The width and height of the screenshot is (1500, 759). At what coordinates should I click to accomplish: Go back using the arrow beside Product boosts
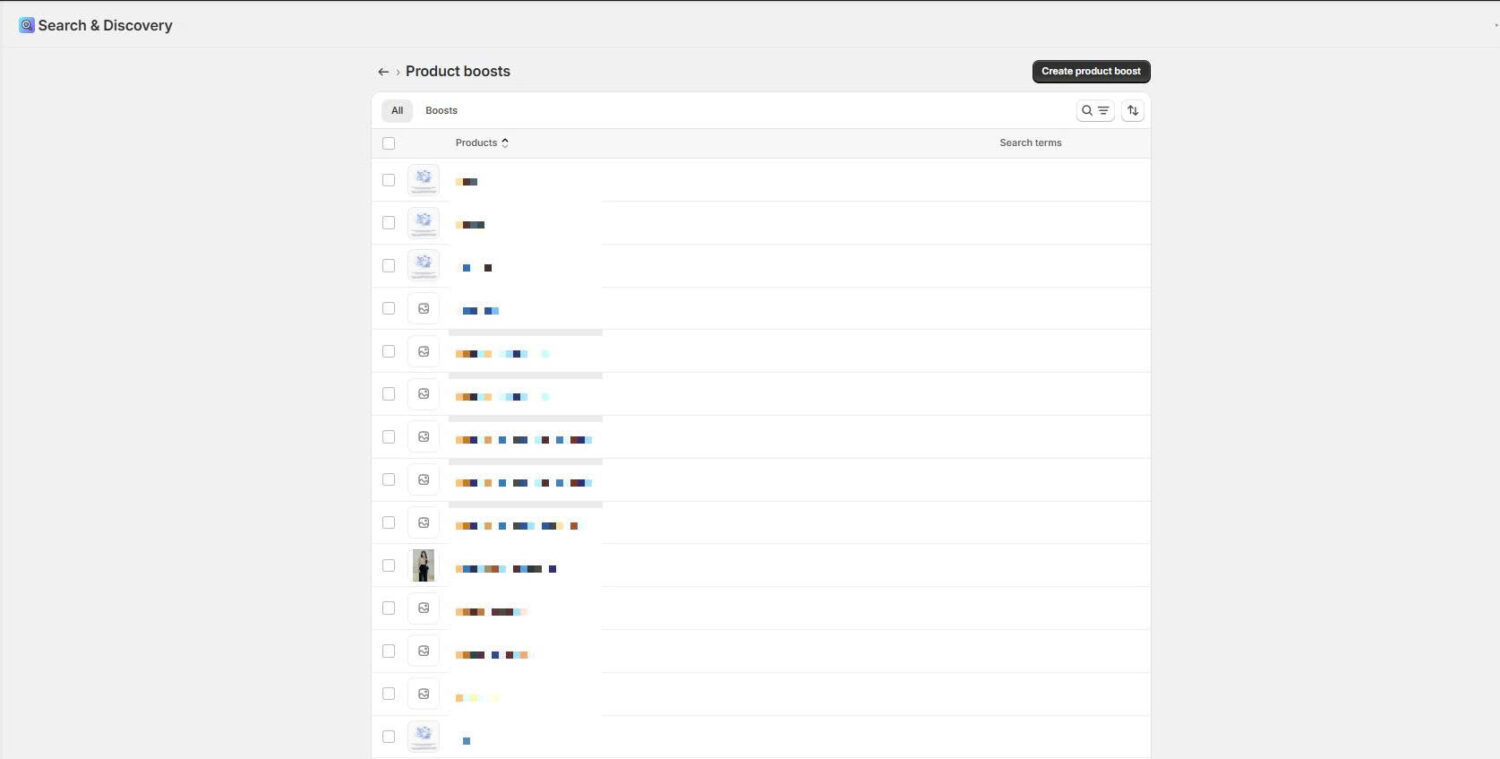(383, 71)
